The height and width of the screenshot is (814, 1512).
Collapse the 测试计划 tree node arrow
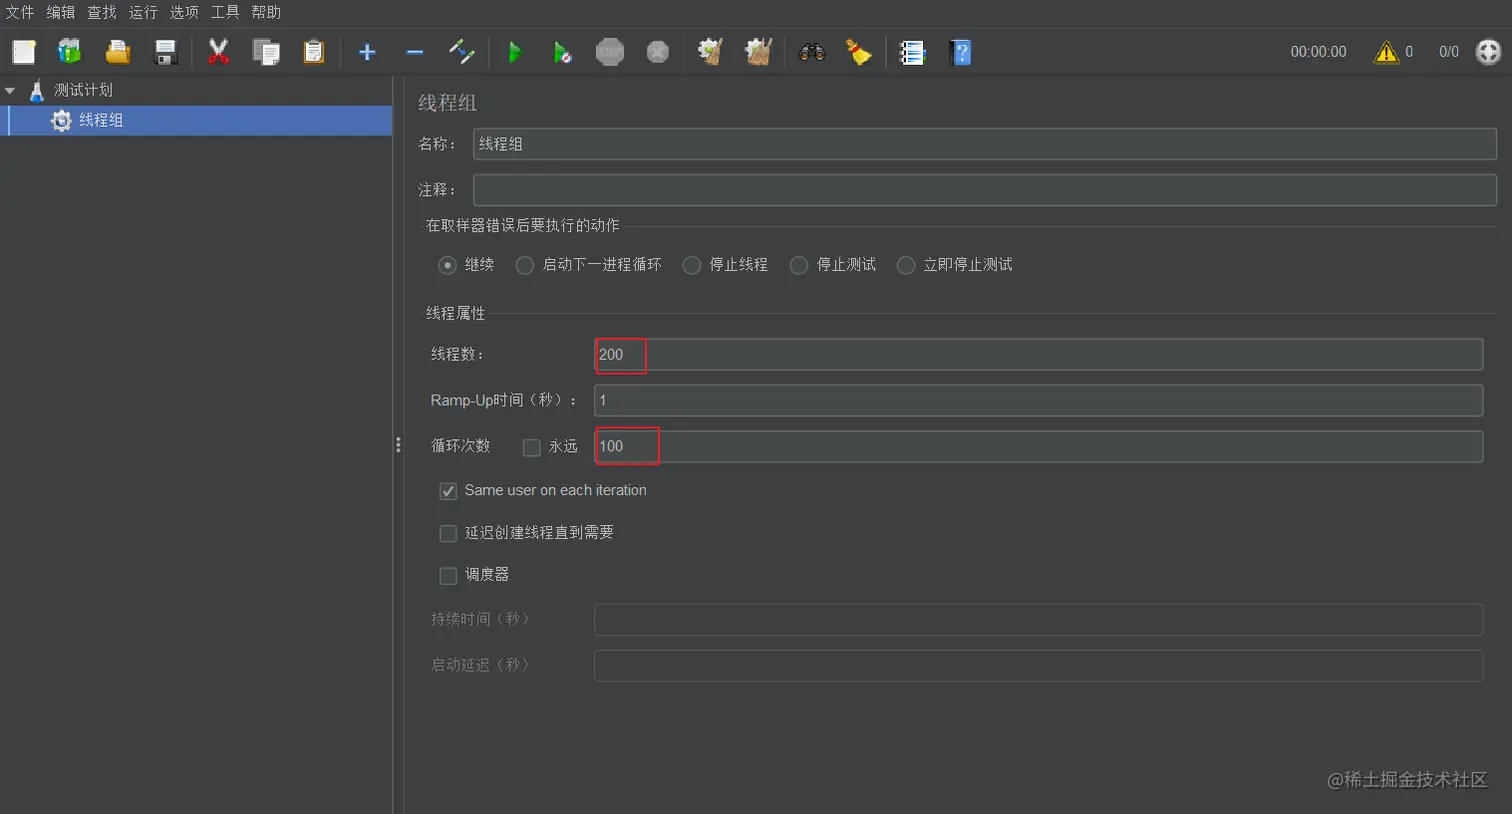10,90
